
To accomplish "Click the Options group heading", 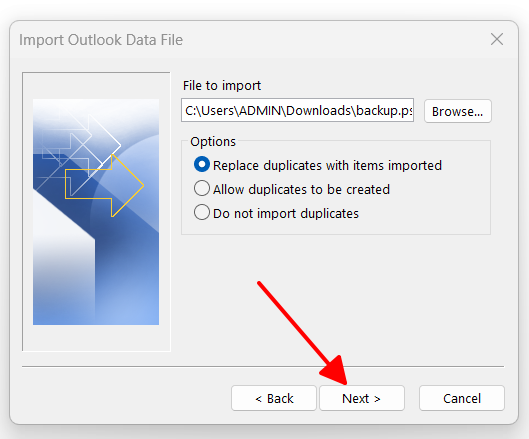I will 213,141.
